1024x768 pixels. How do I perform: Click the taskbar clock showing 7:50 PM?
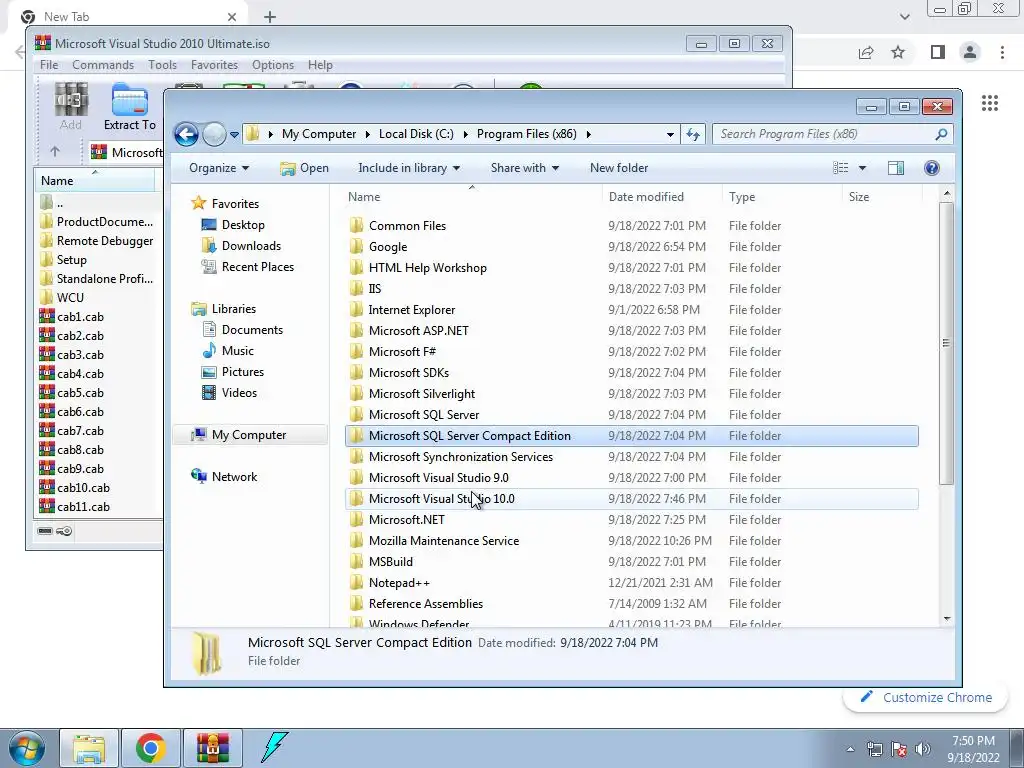point(973,748)
